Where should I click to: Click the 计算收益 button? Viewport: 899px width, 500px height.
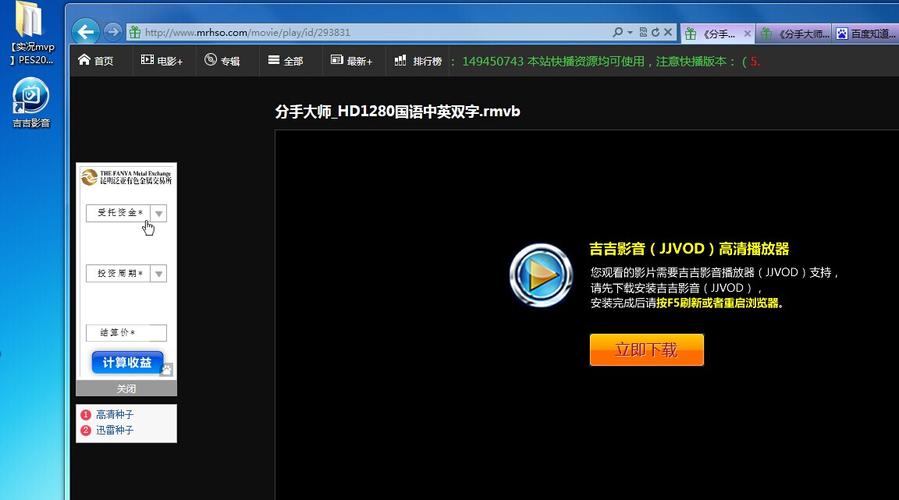pyautogui.click(x=127, y=362)
